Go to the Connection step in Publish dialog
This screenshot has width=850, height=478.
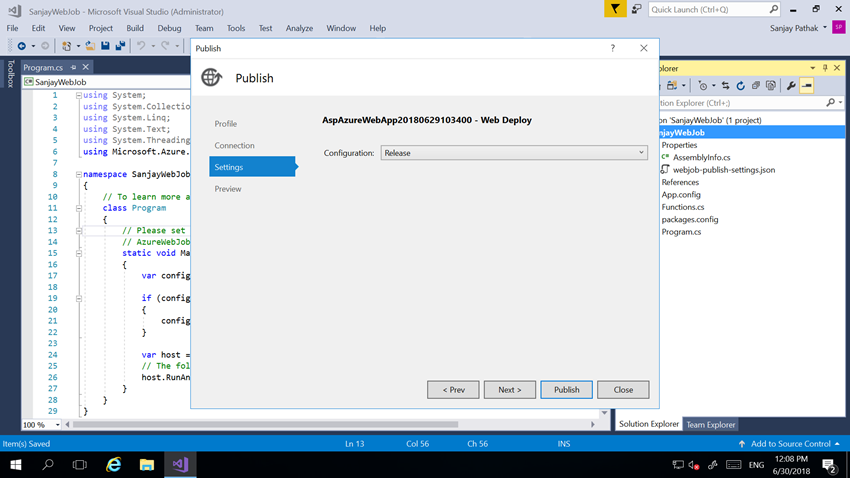click(234, 145)
